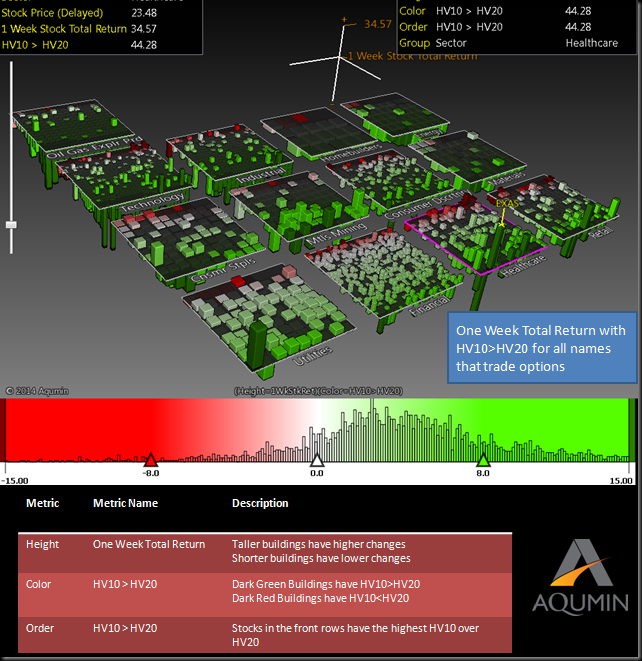Select the red -8.0 triangle marker
The image size is (642, 661).
pyautogui.click(x=150, y=459)
